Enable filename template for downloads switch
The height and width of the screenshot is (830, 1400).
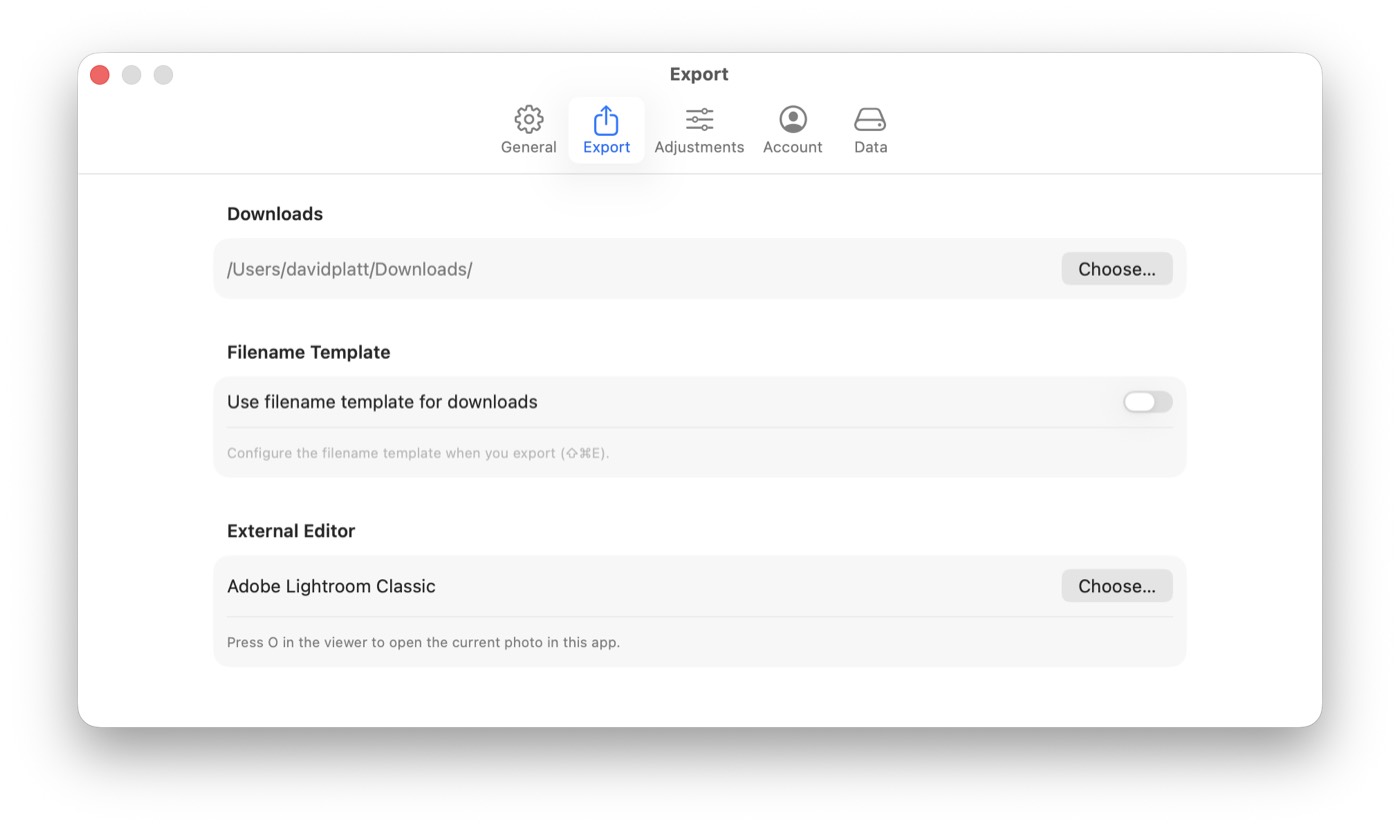coord(1147,402)
